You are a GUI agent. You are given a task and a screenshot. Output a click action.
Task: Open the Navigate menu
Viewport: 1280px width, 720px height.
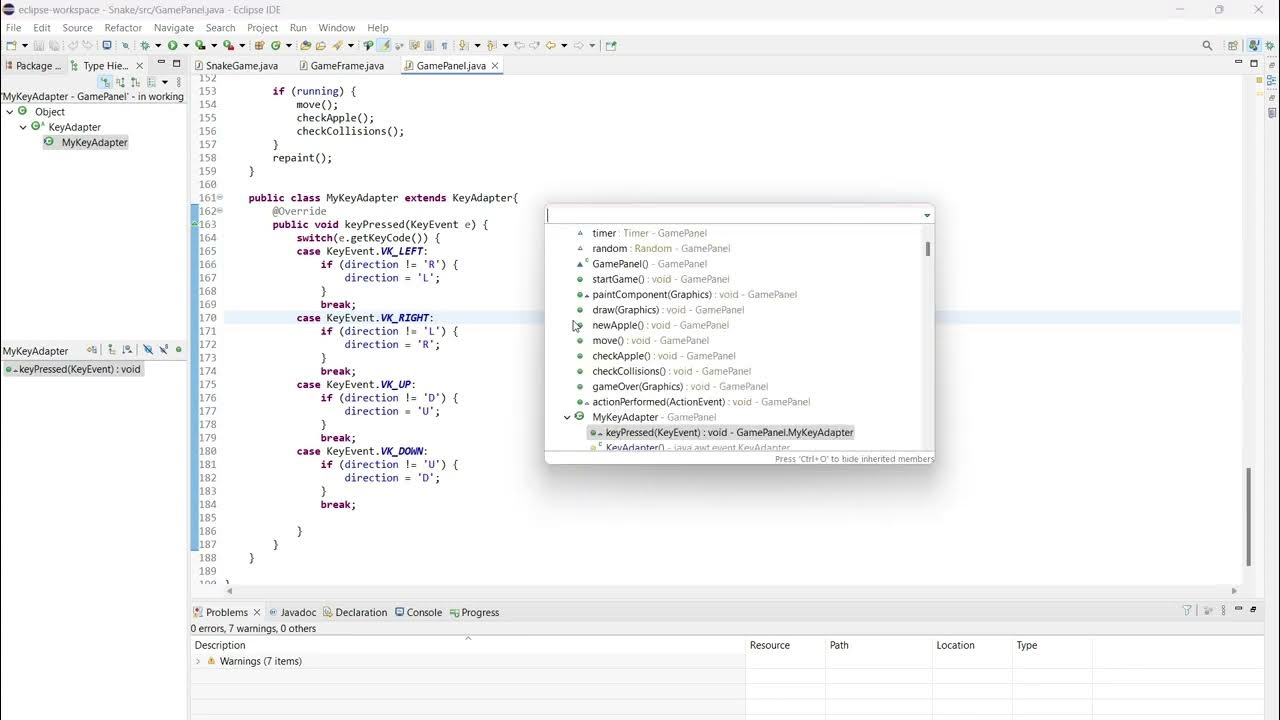pyautogui.click(x=174, y=28)
